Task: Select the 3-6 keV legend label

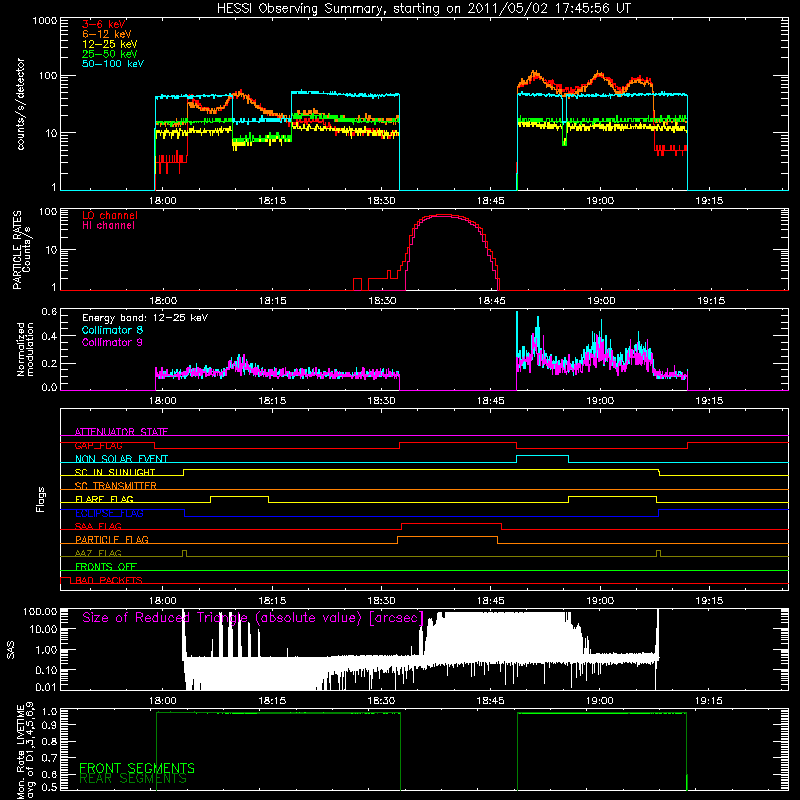Action: tap(104, 24)
